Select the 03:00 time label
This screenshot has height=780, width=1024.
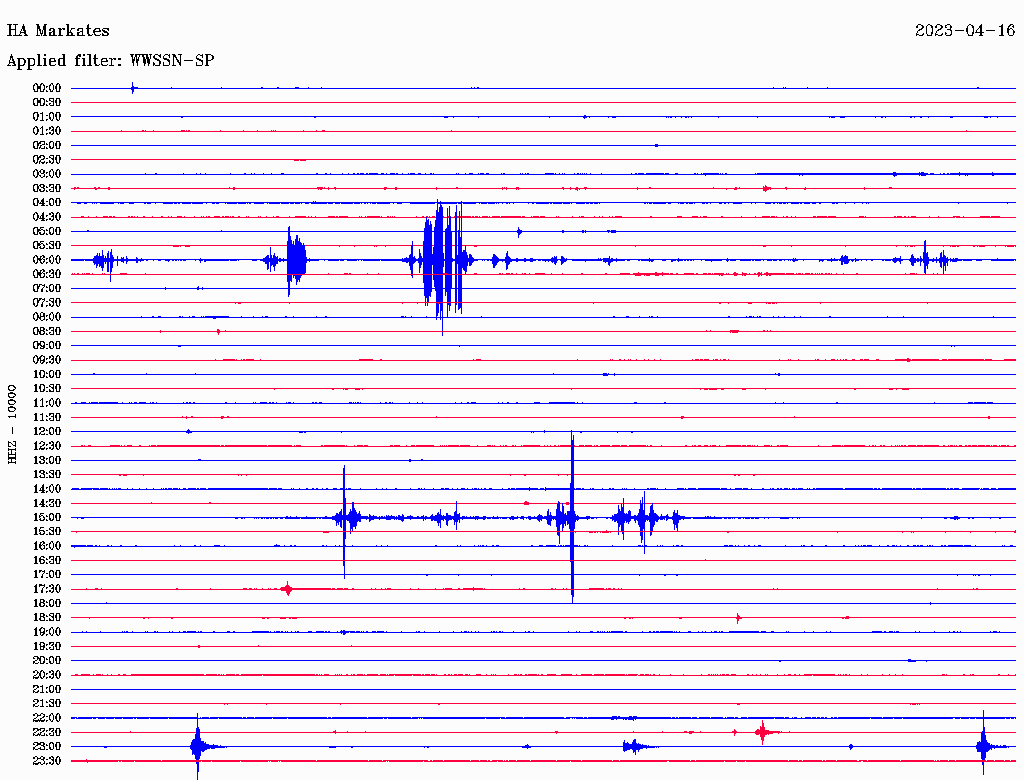click(47, 174)
